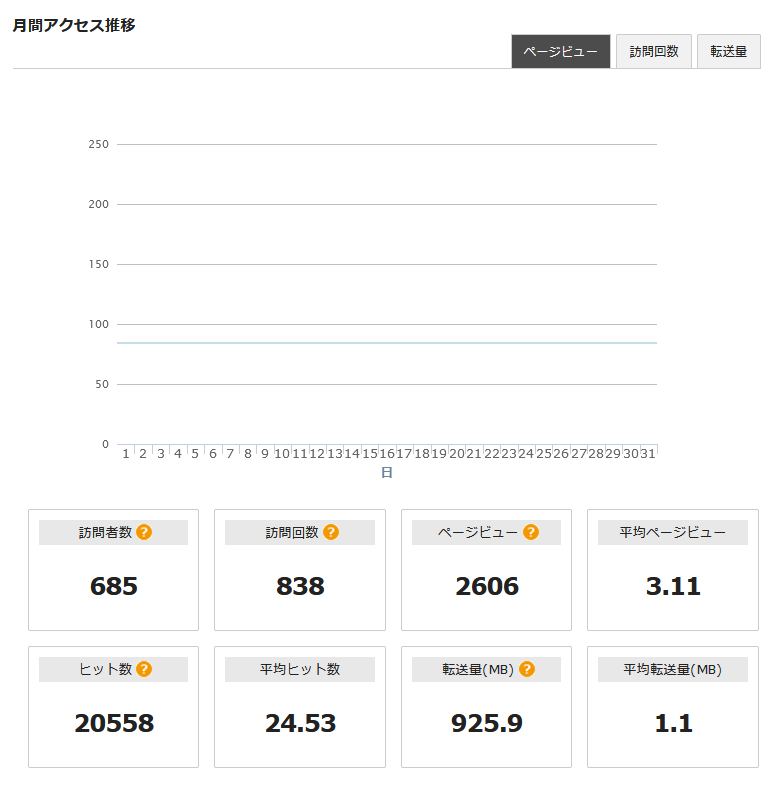Select the ページビュー tab above chart
Viewport: 779px width, 799px height.
560,51
